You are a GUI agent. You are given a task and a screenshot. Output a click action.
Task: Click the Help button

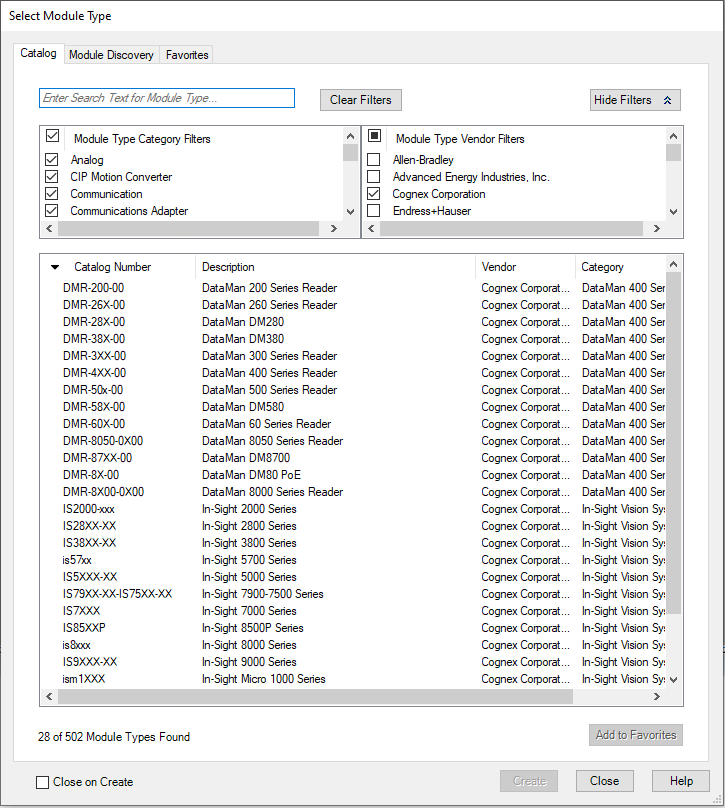click(680, 781)
